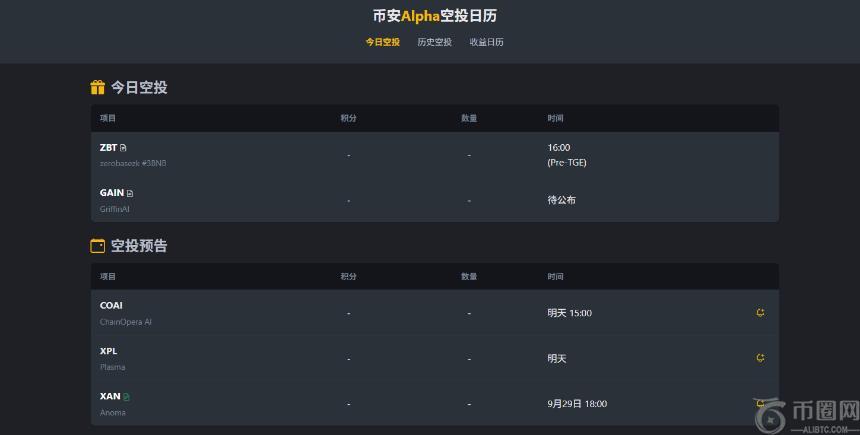
Task: Switch to the 今日空投 tab
Action: 382,42
